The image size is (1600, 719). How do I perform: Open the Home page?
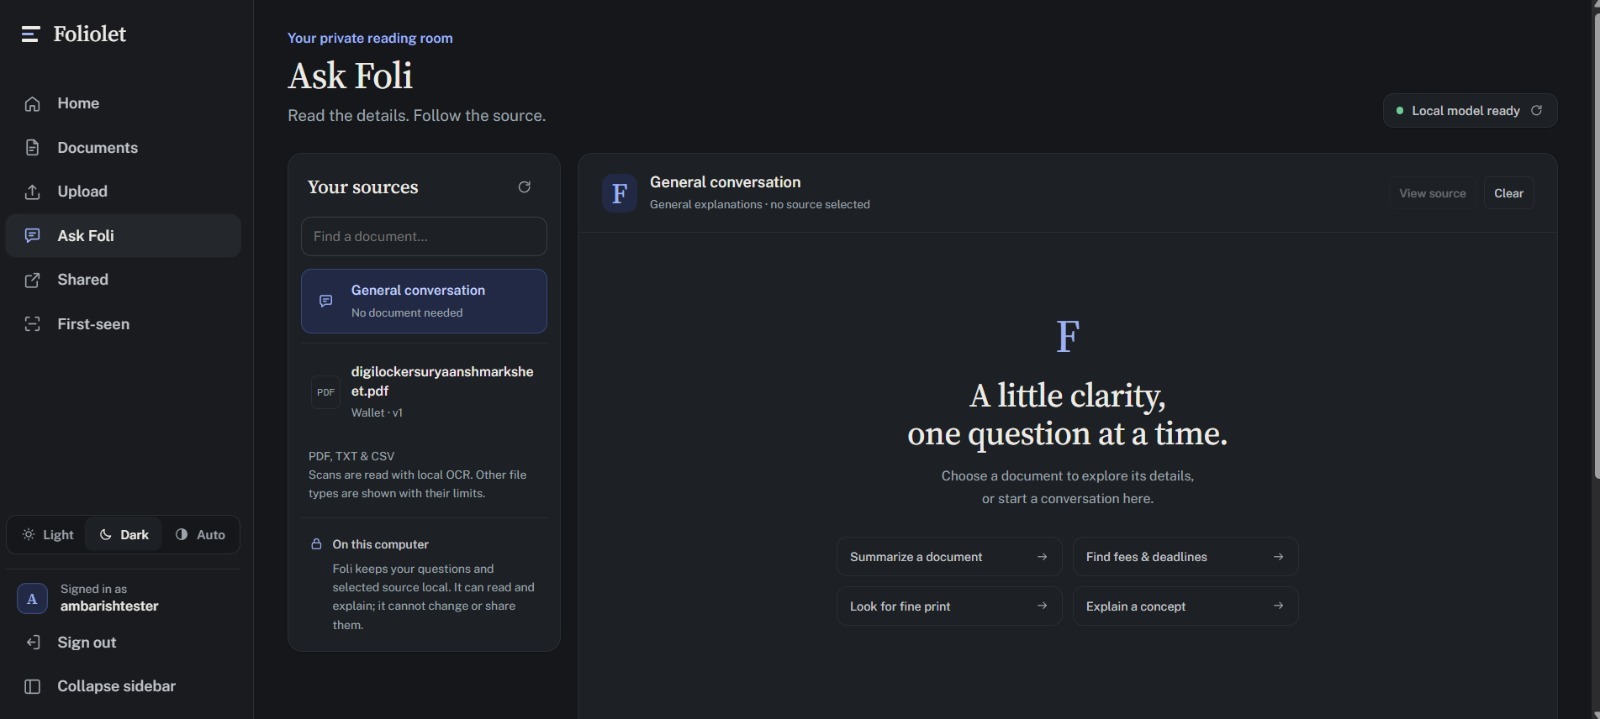pos(123,103)
